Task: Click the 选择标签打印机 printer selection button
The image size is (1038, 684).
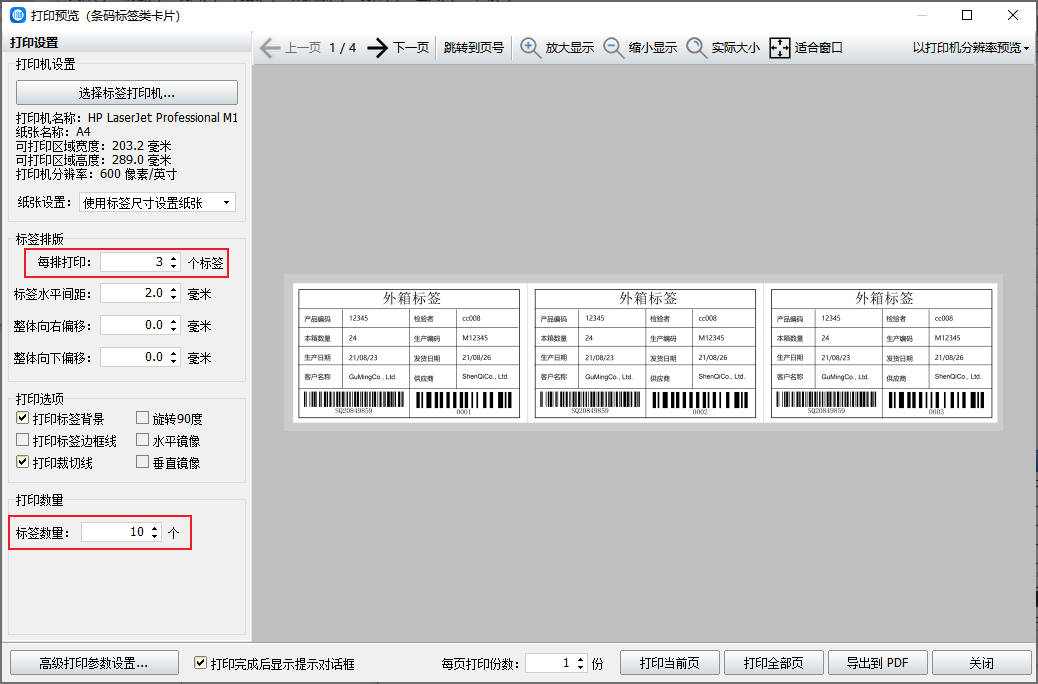Action: (x=126, y=92)
